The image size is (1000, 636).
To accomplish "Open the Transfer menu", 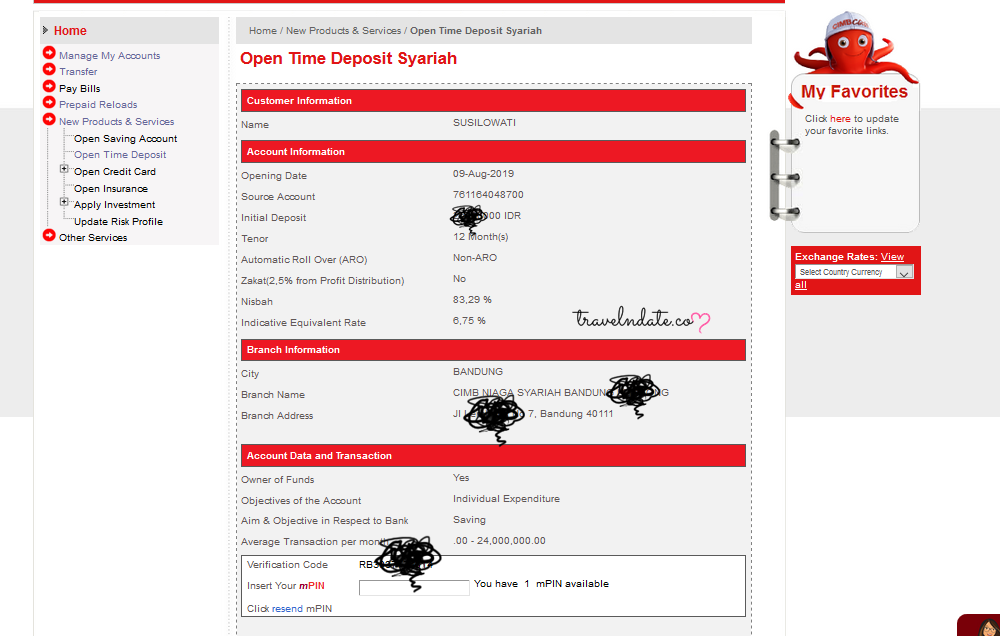I will click(x=78, y=71).
